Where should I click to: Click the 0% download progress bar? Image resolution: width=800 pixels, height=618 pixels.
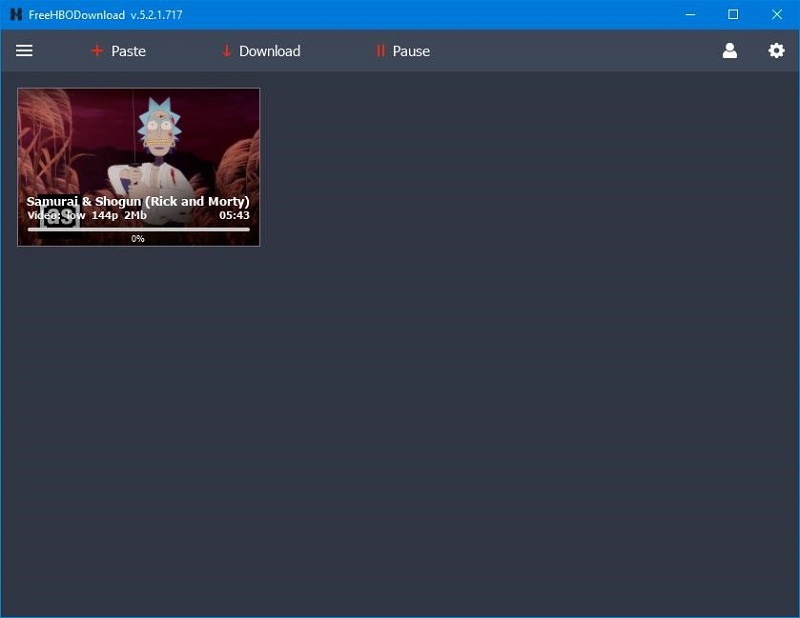click(138, 230)
